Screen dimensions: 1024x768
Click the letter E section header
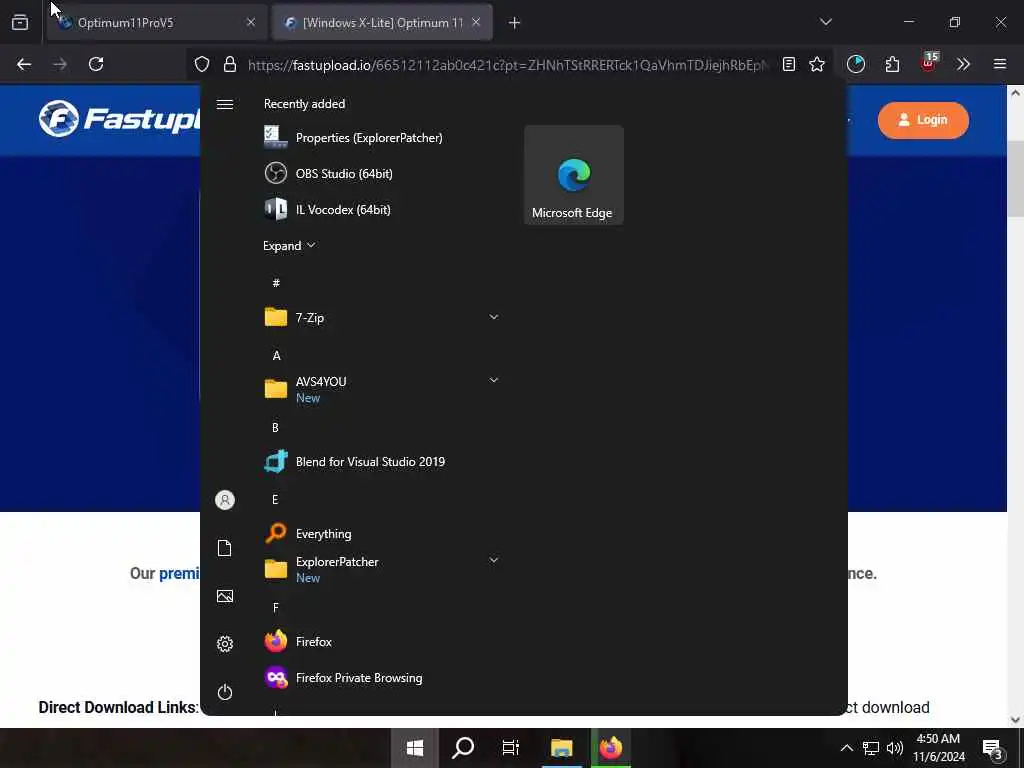pyautogui.click(x=275, y=500)
